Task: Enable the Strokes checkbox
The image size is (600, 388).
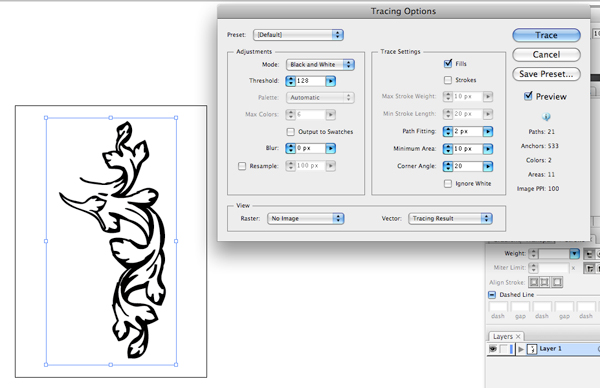Action: pos(448,80)
